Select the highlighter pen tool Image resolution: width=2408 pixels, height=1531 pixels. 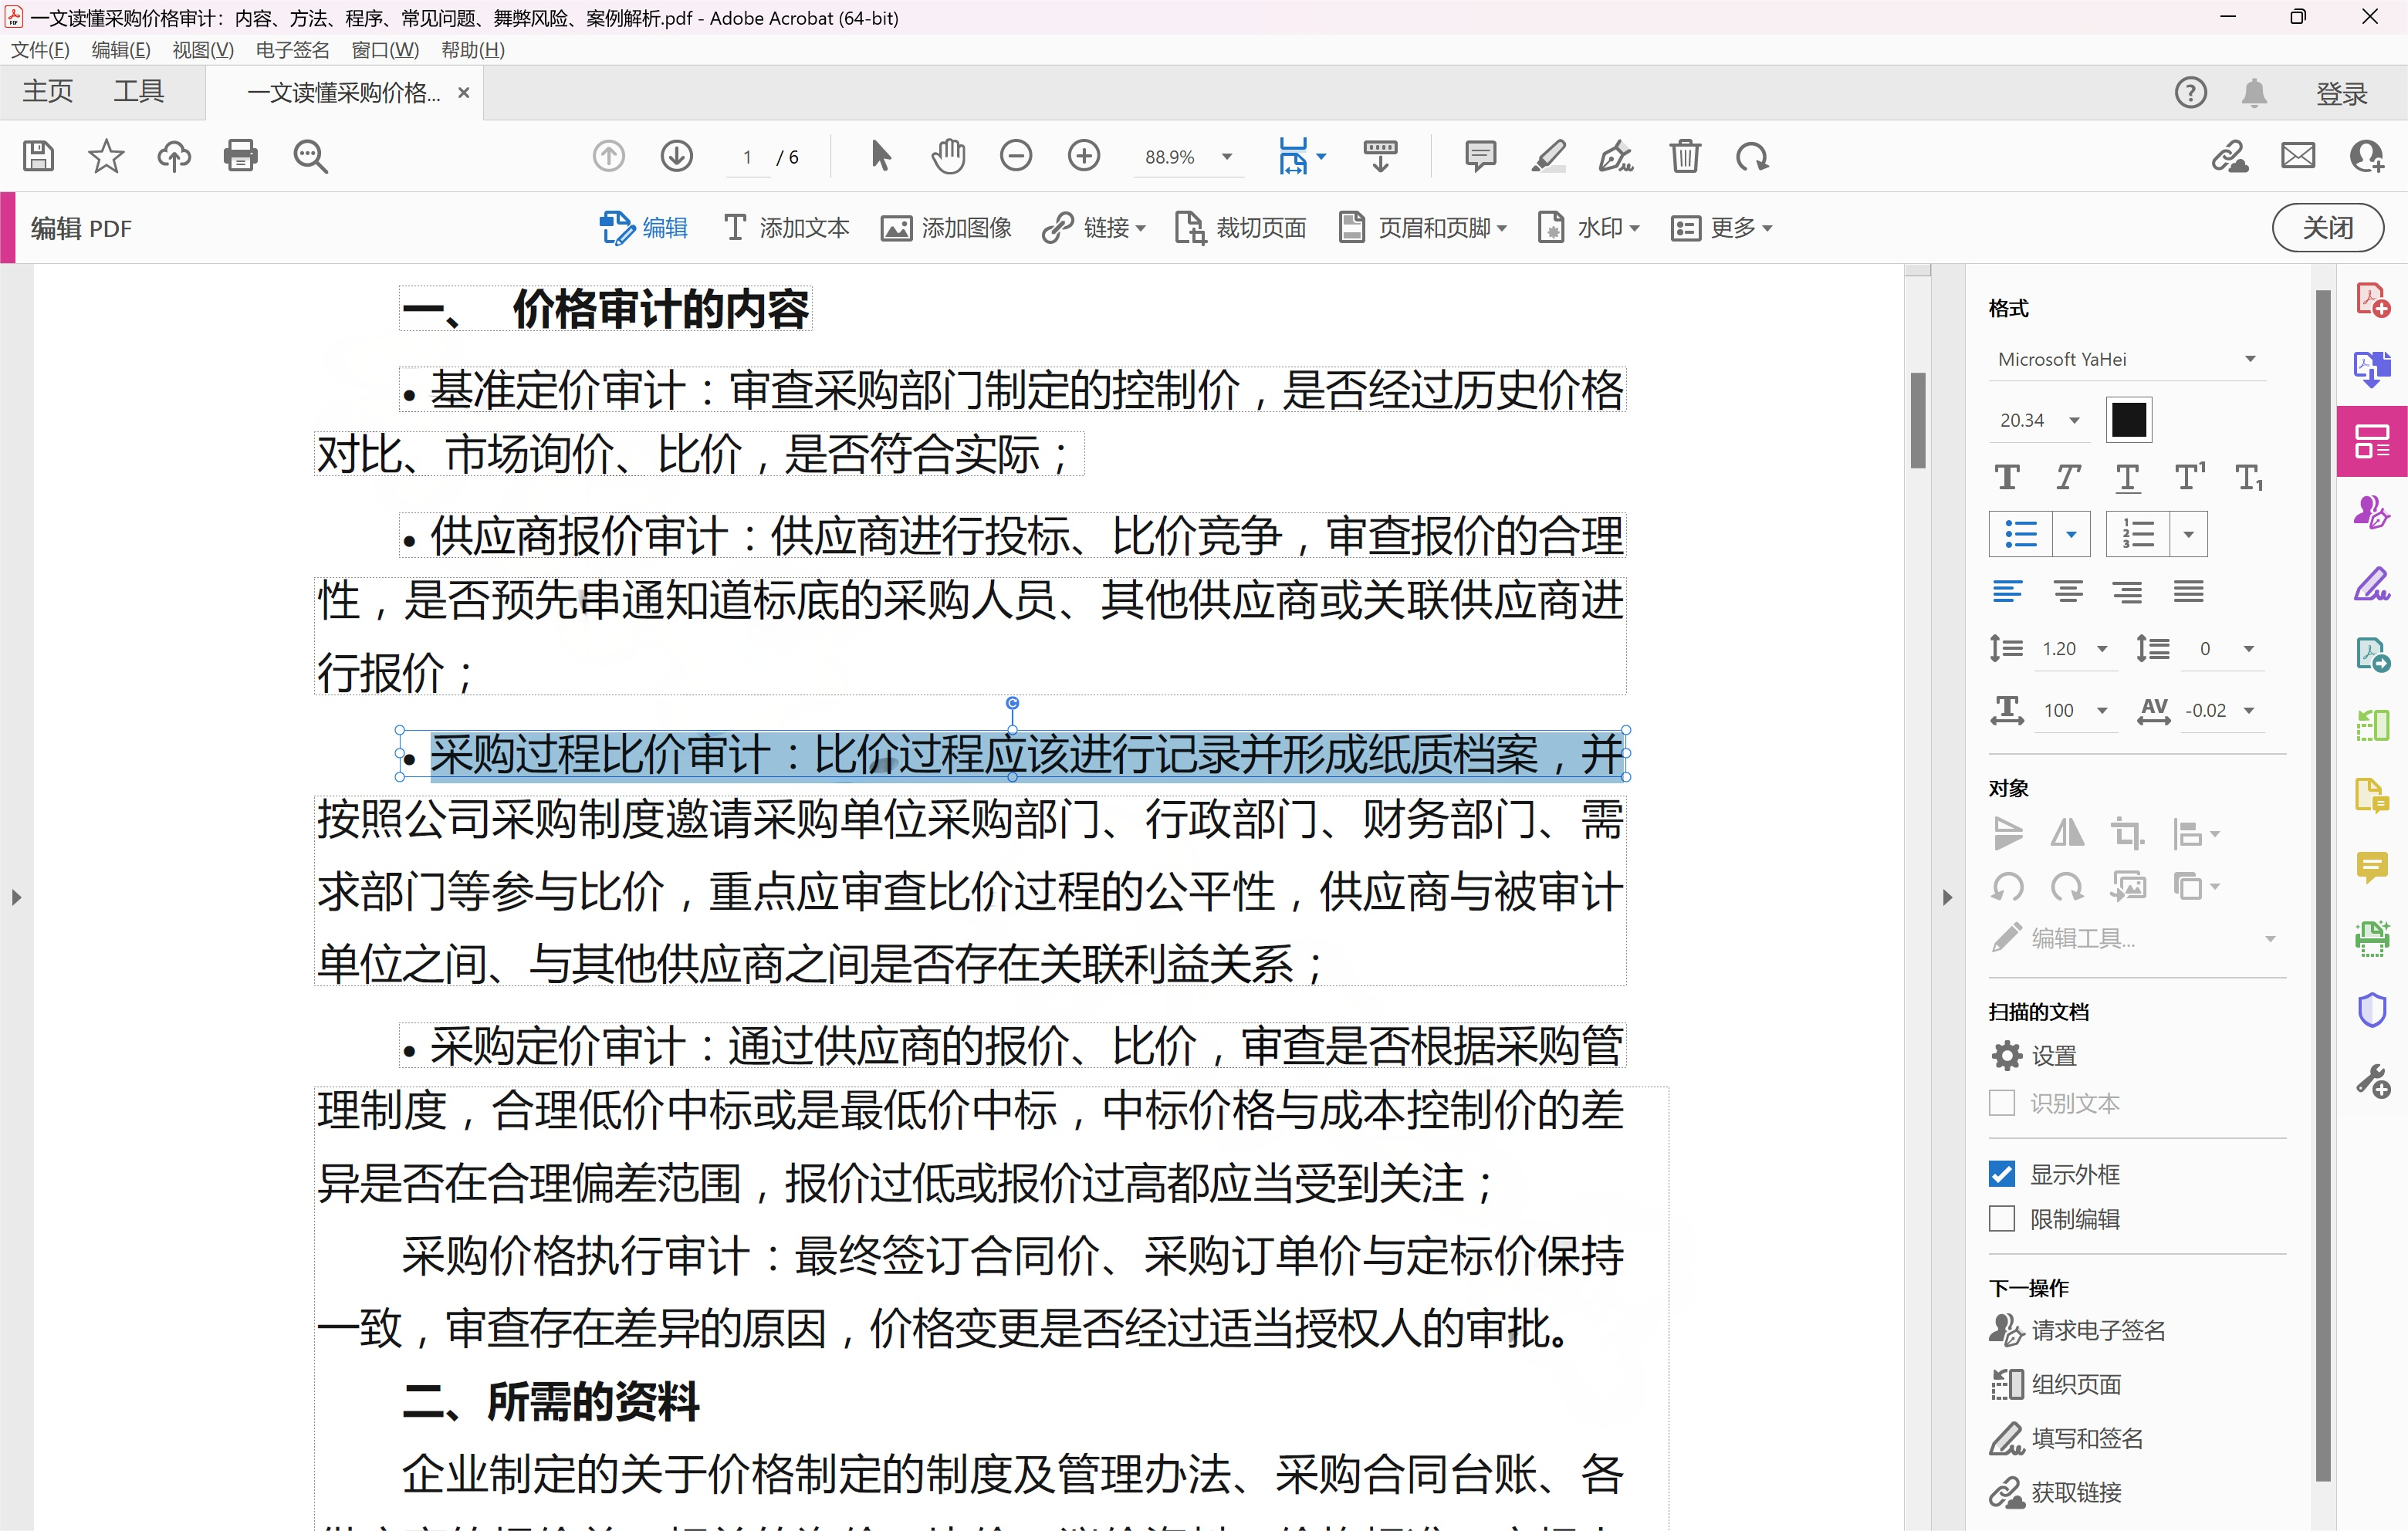[1548, 156]
